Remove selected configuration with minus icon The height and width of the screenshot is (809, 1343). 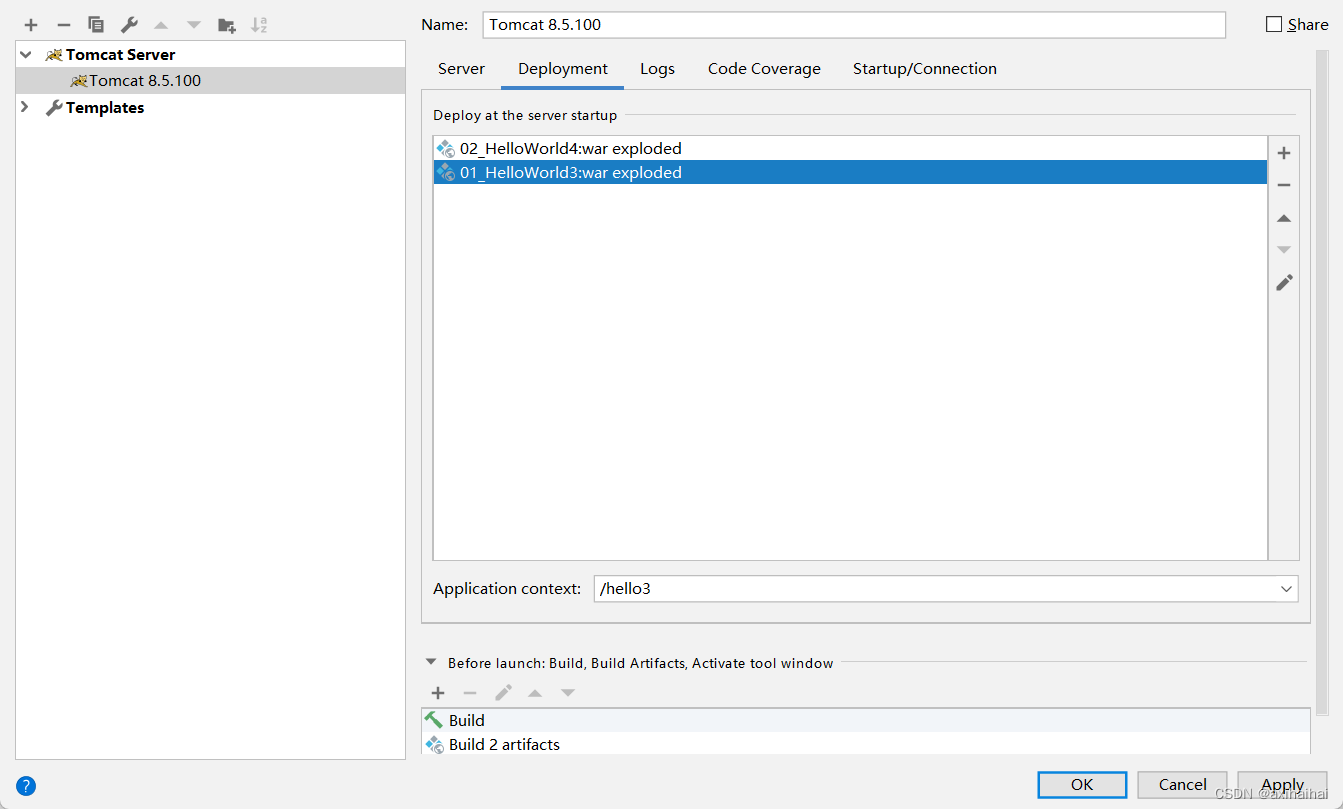click(x=64, y=25)
